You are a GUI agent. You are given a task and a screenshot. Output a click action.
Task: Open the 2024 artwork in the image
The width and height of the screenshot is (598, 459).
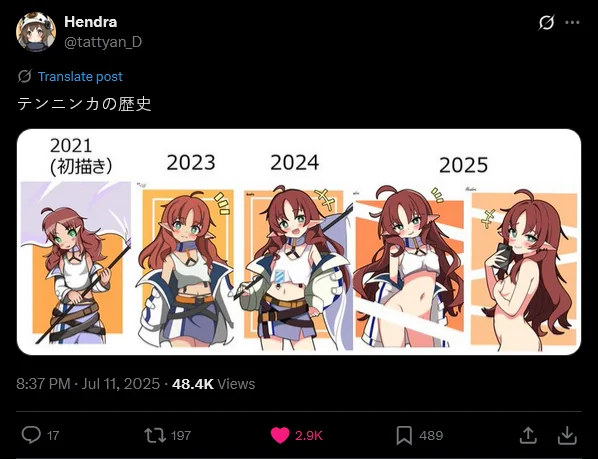297,268
